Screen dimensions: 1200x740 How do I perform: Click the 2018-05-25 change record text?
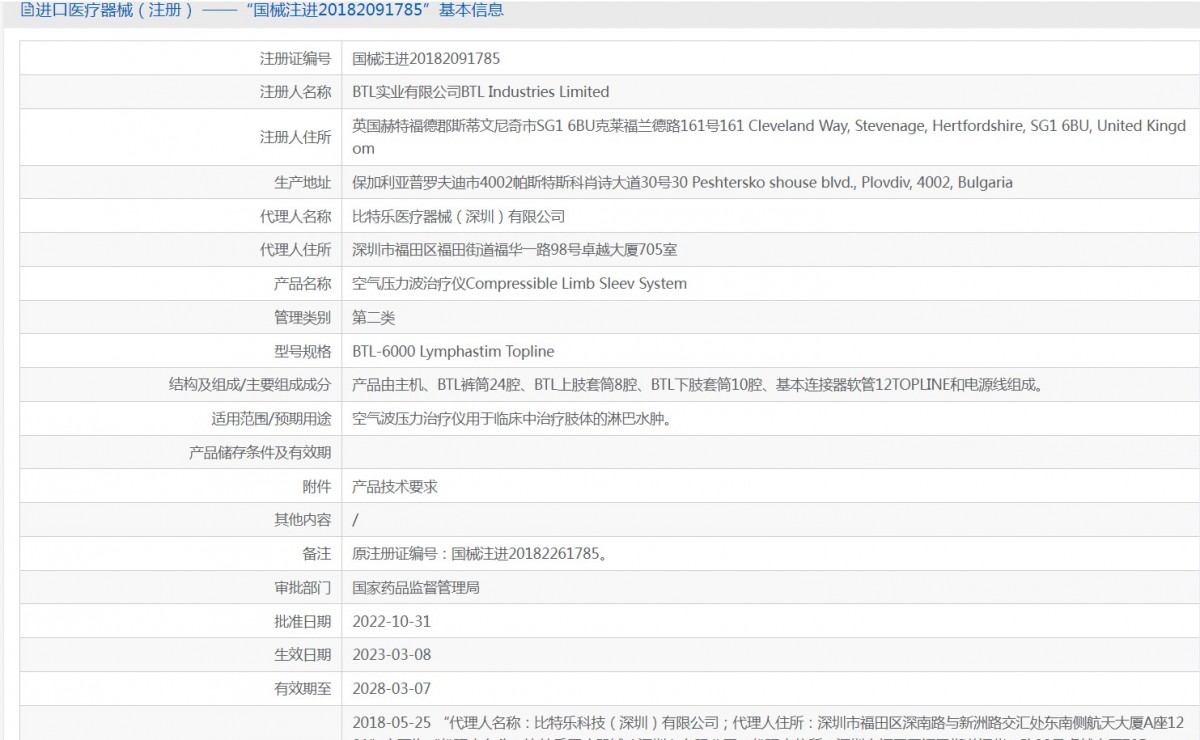coord(769,727)
